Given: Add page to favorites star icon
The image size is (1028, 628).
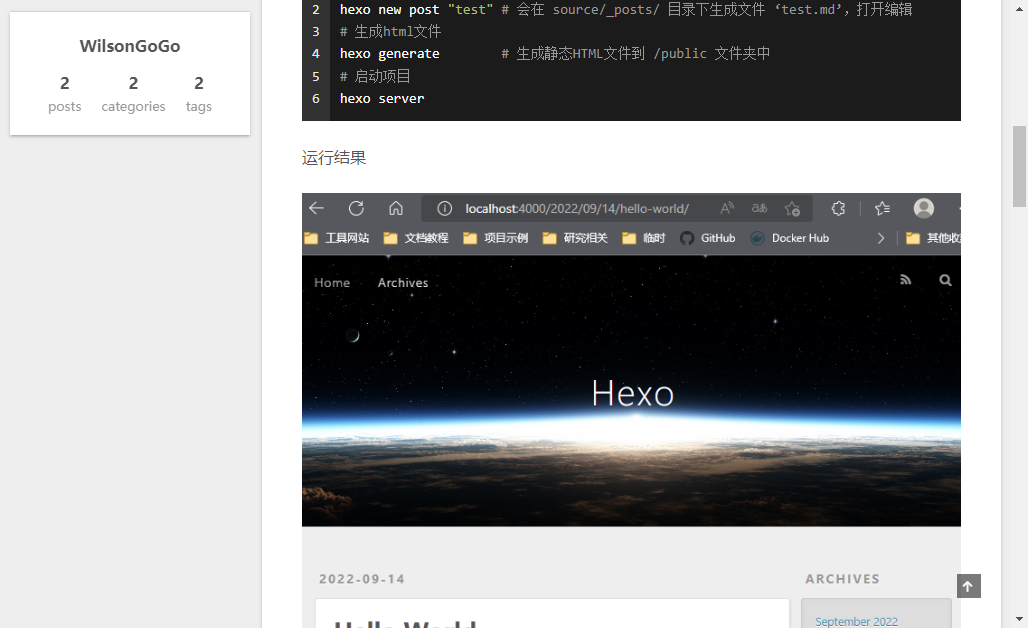Looking at the screenshot, I should tap(792, 208).
